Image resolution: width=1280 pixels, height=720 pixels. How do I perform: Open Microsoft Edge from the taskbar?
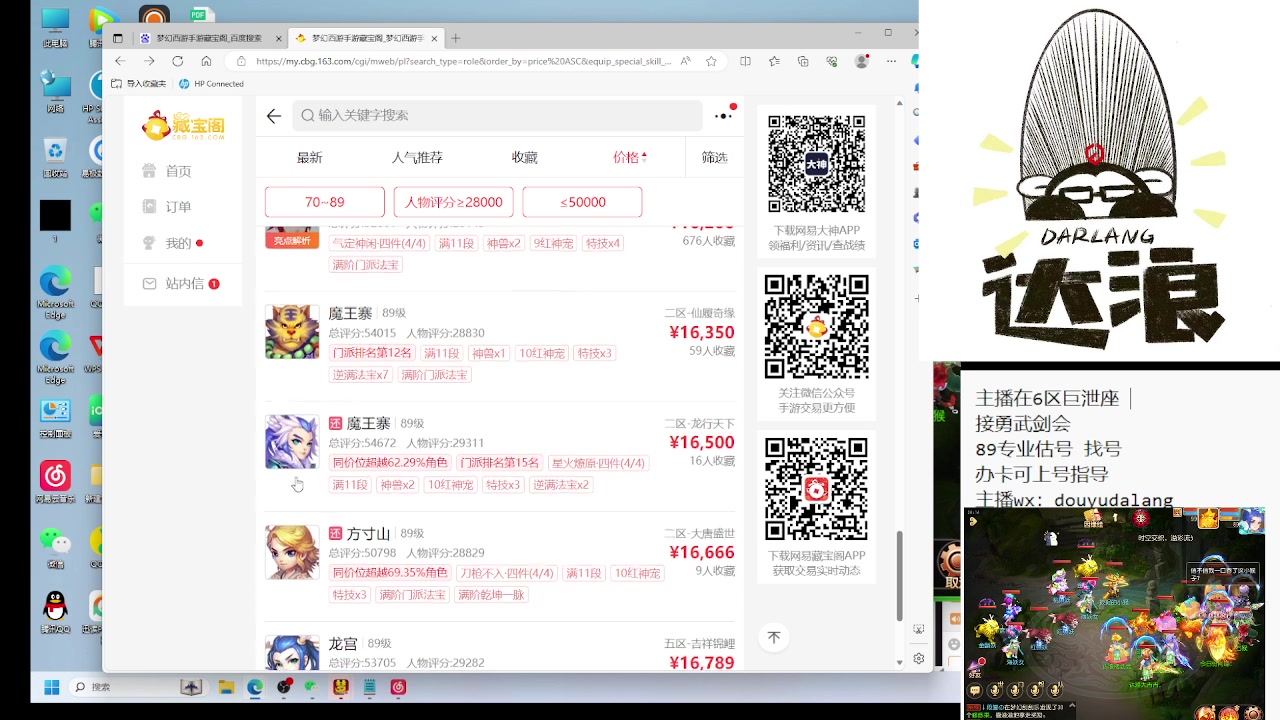pyautogui.click(x=255, y=687)
